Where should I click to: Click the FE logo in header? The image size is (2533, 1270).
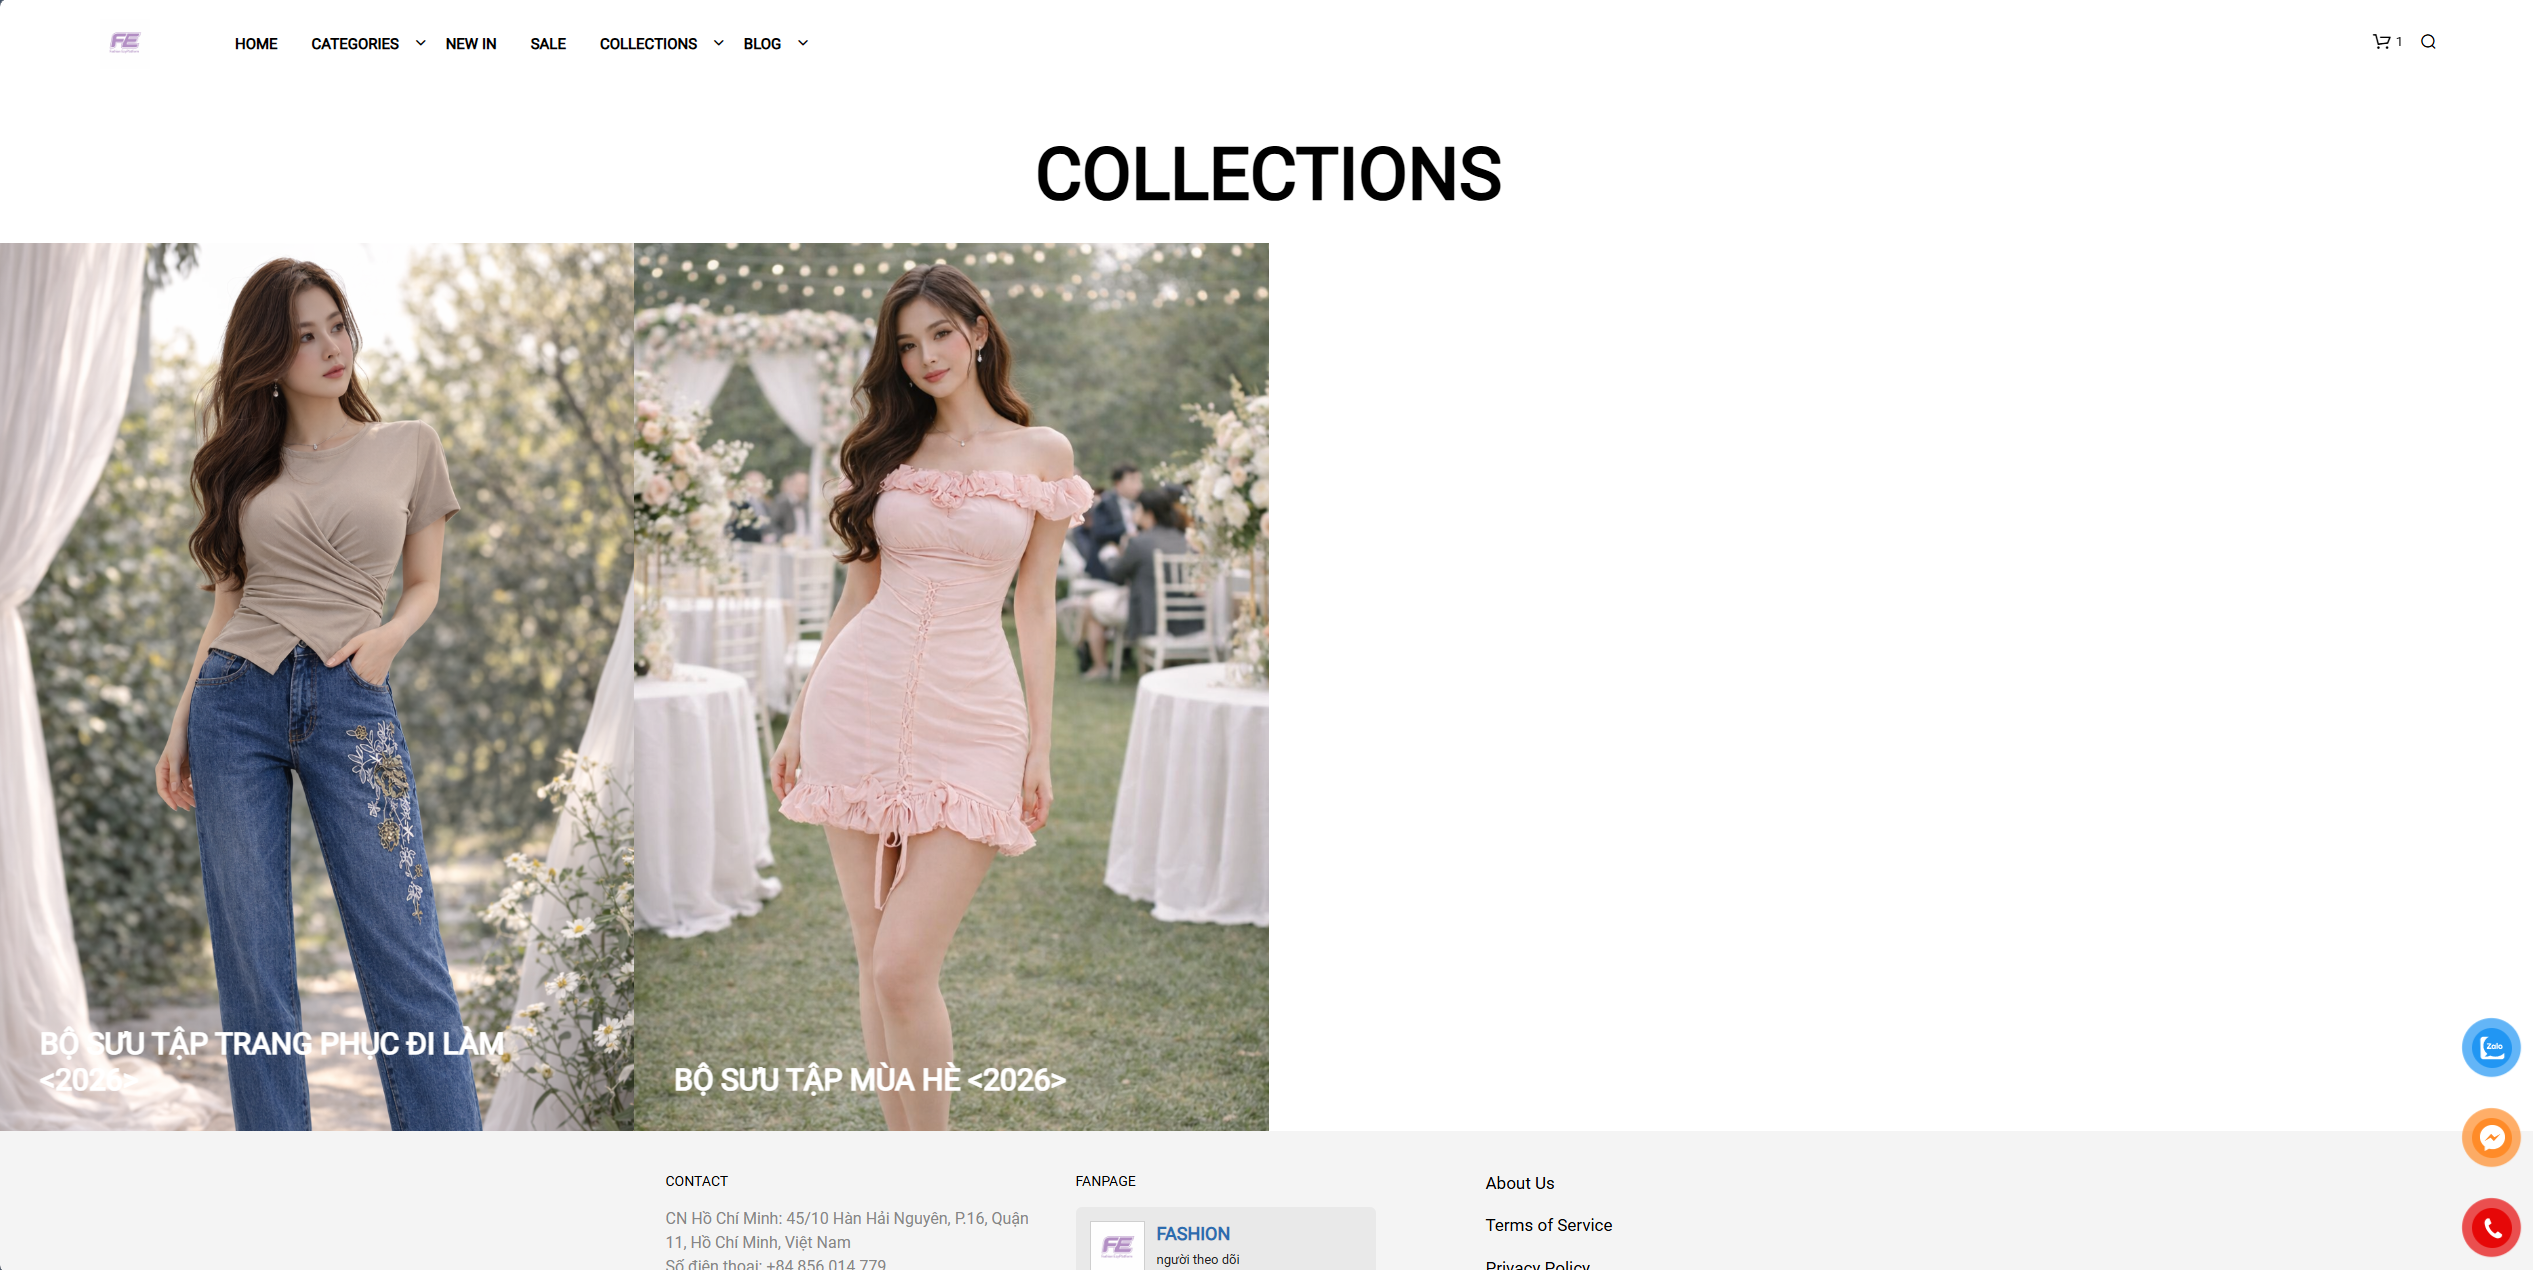pyautogui.click(x=124, y=42)
